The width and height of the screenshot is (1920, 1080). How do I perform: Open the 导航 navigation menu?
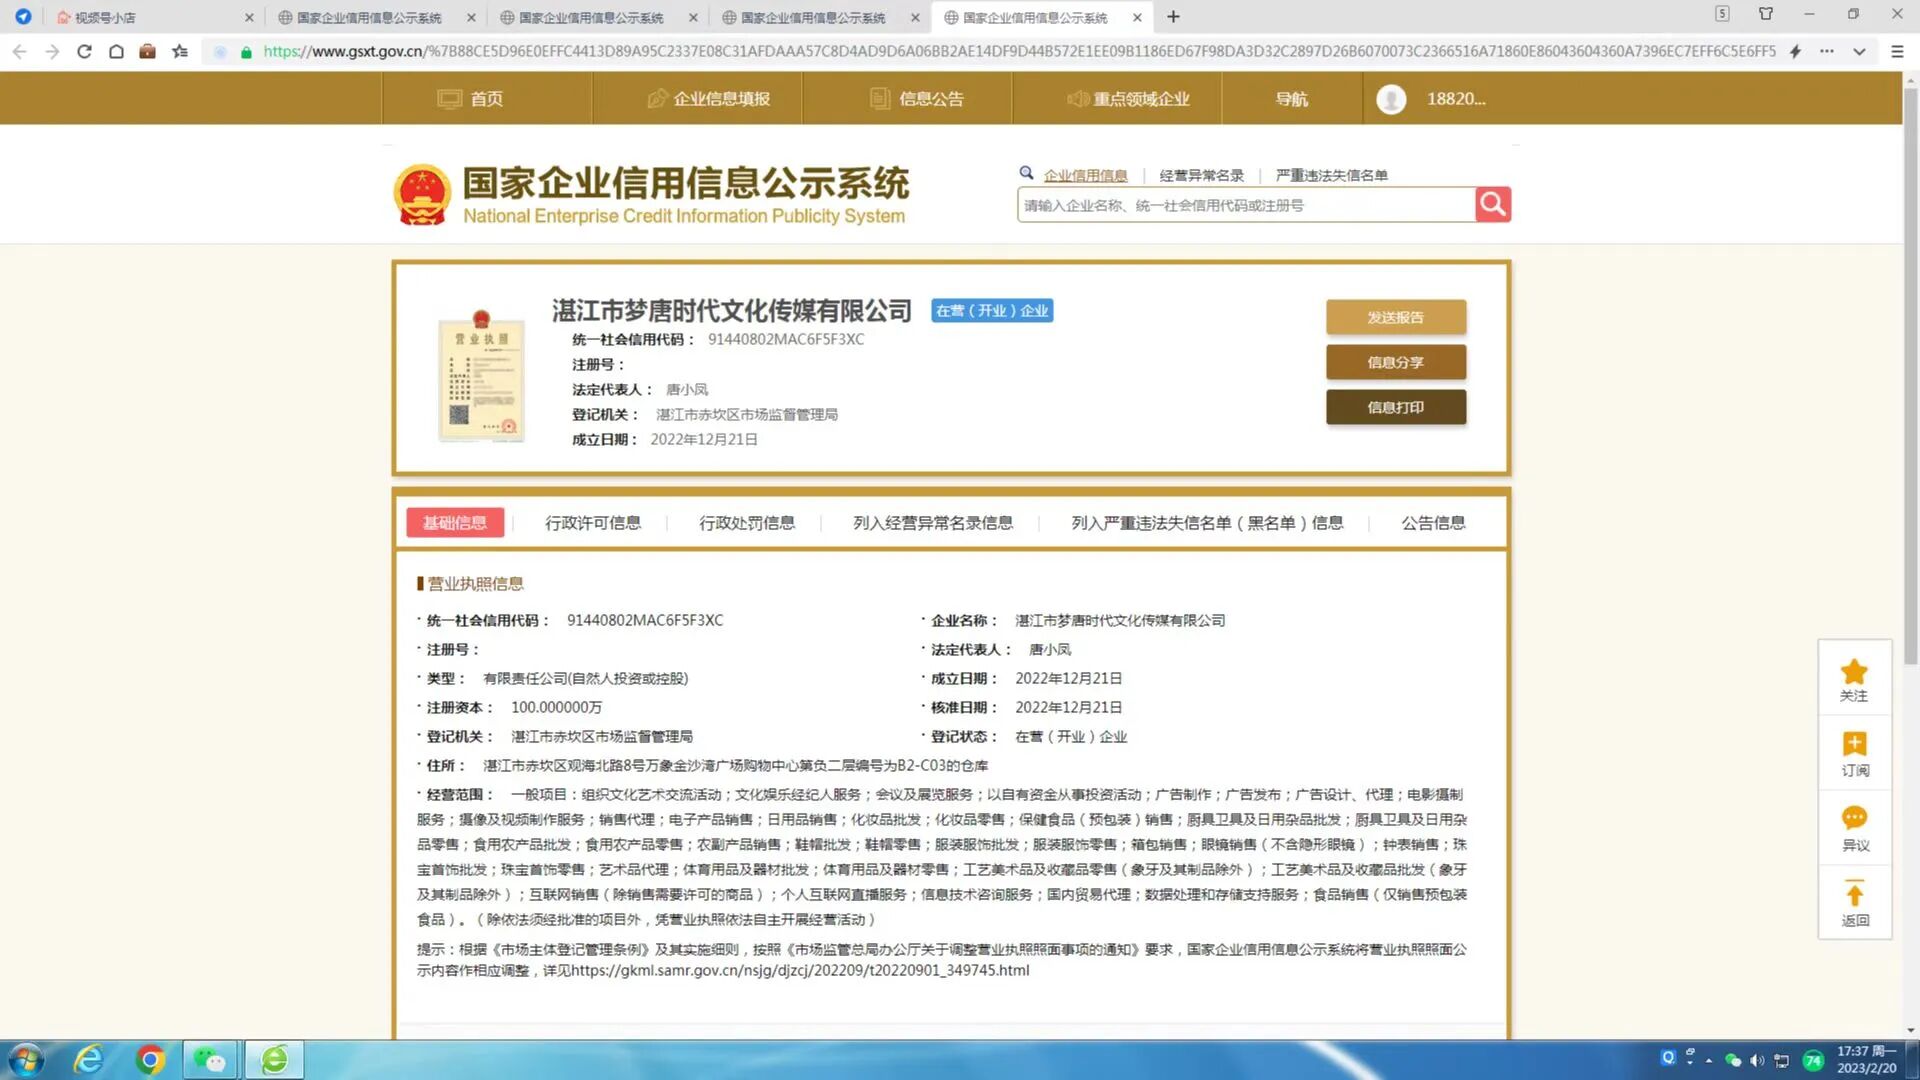pyautogui.click(x=1291, y=99)
